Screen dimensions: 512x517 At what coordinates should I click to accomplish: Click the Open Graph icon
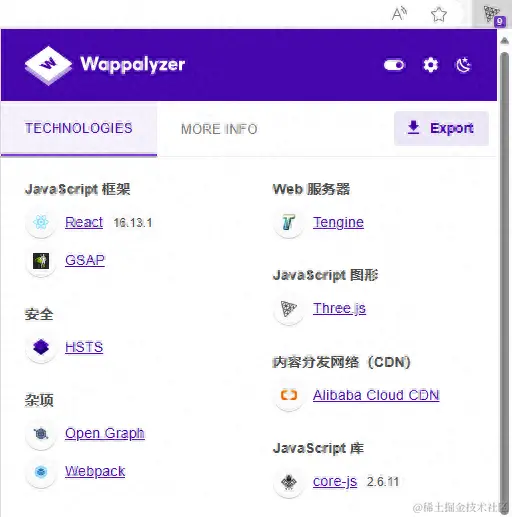[x=41, y=434]
